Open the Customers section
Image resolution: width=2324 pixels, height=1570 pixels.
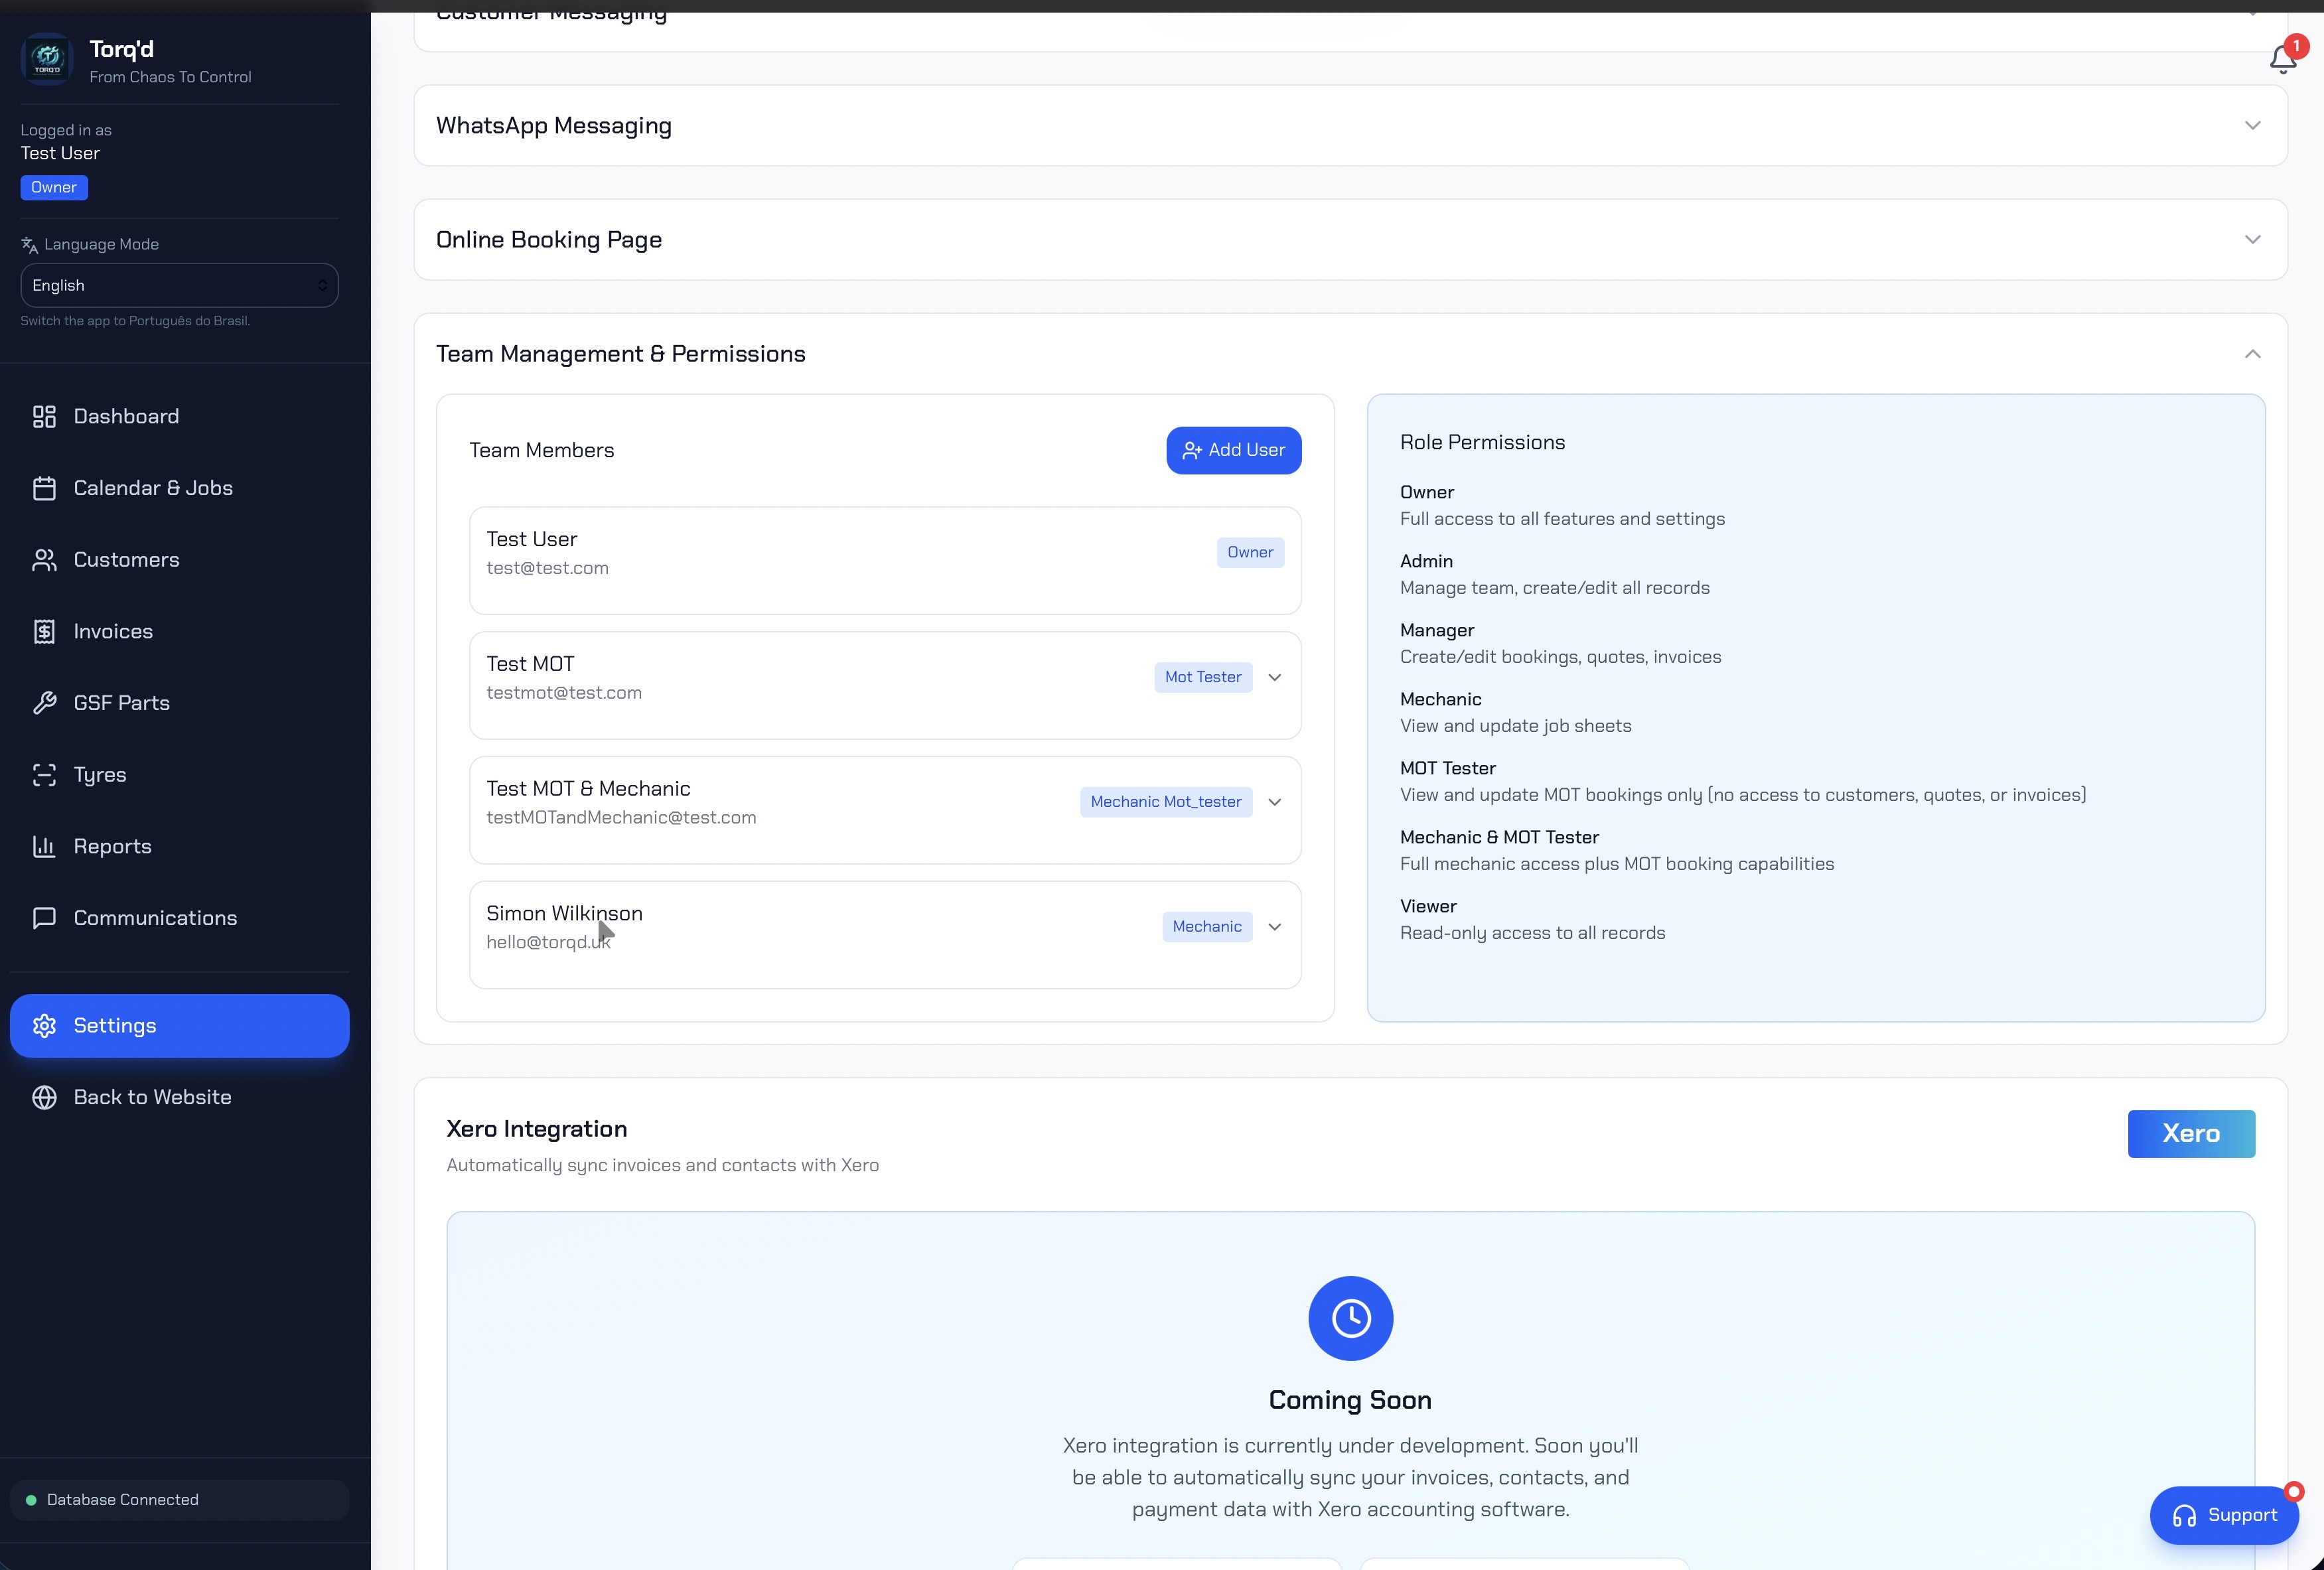pos(180,560)
